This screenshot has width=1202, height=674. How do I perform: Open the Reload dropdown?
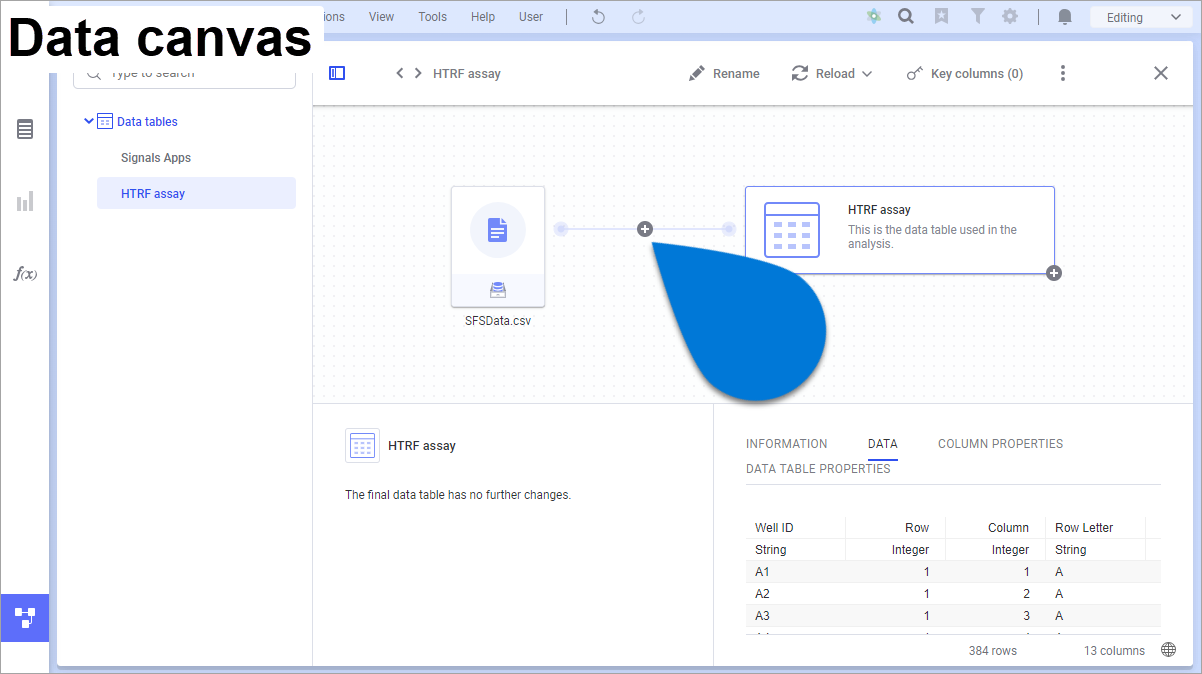pos(832,73)
